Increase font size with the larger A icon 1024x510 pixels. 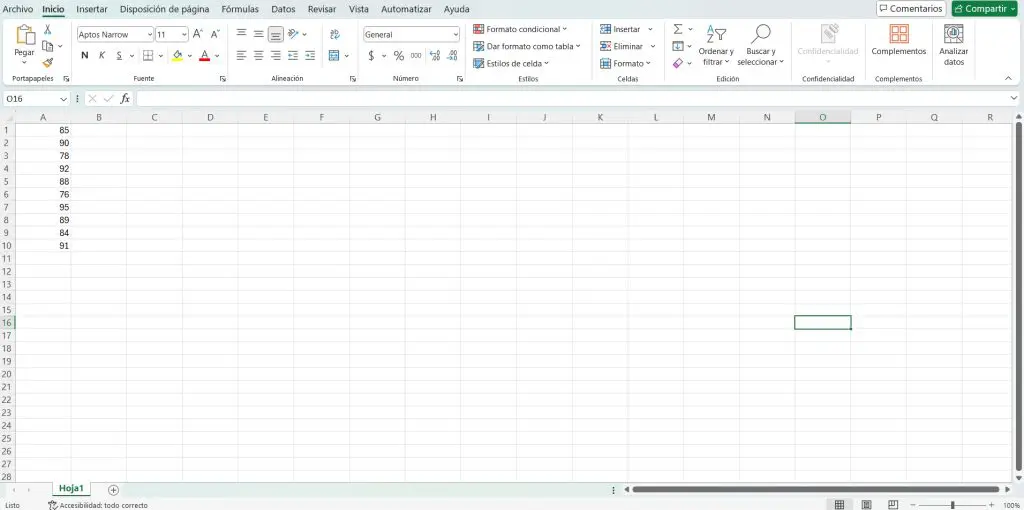[x=198, y=34]
